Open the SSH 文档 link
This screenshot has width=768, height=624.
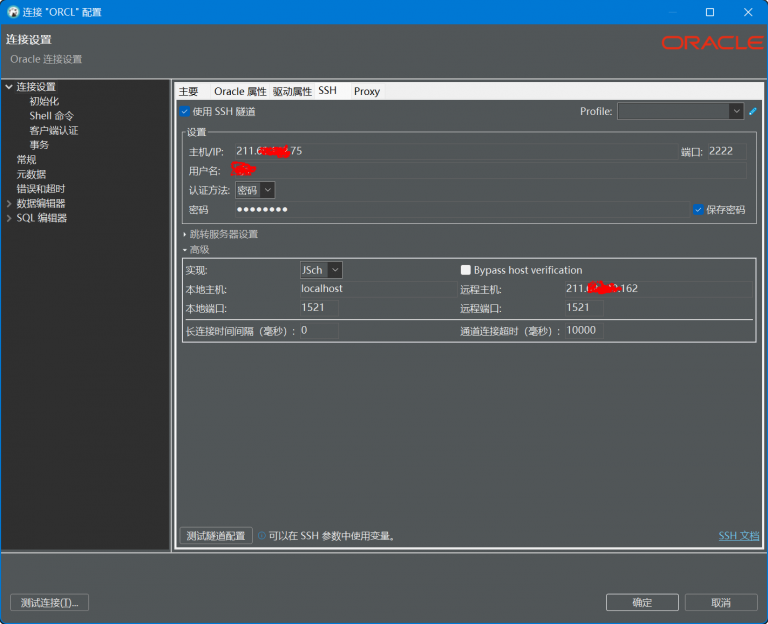(x=739, y=536)
